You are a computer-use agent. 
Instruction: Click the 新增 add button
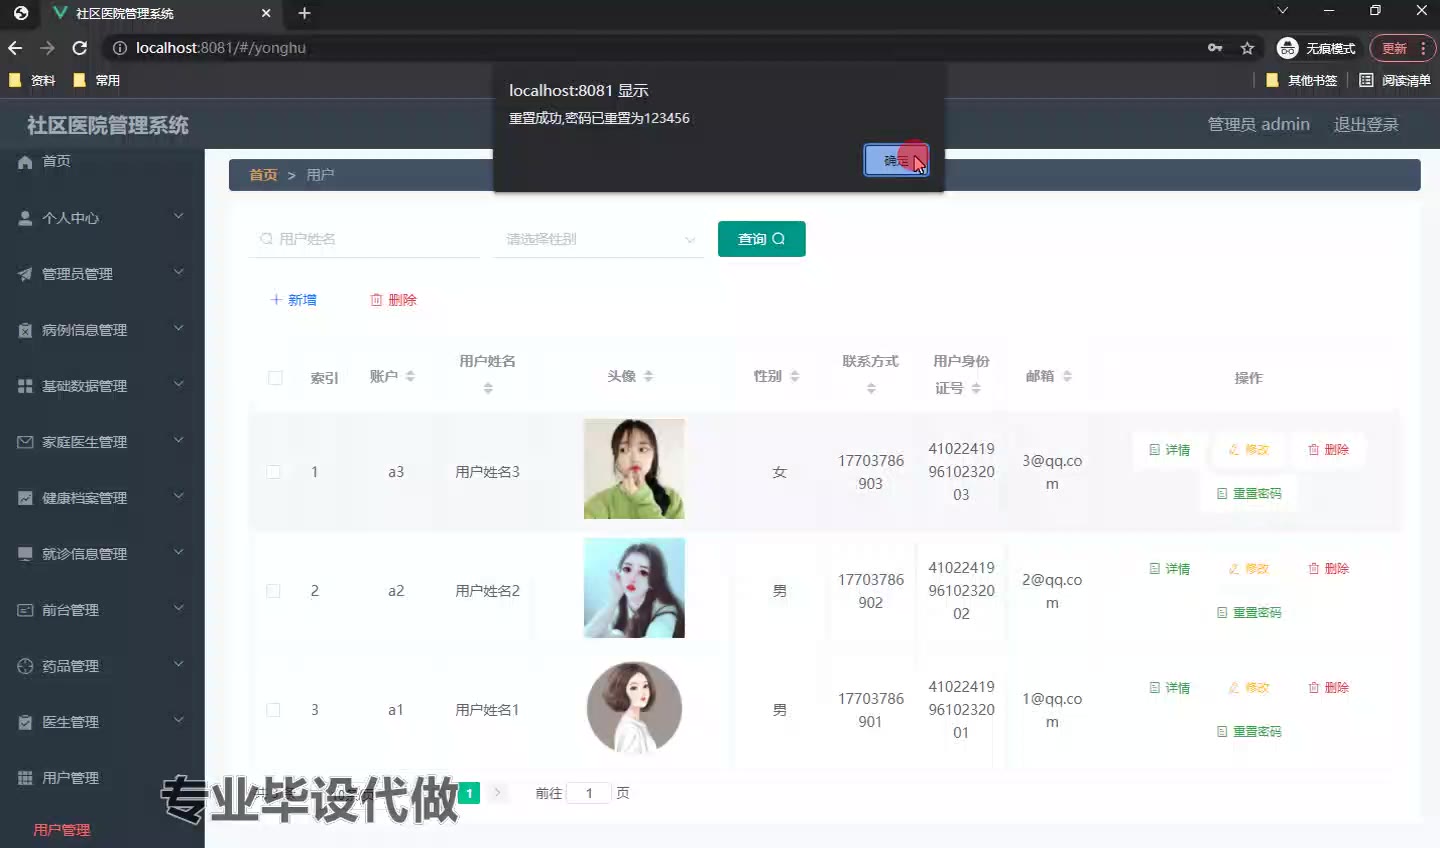pyautogui.click(x=293, y=300)
